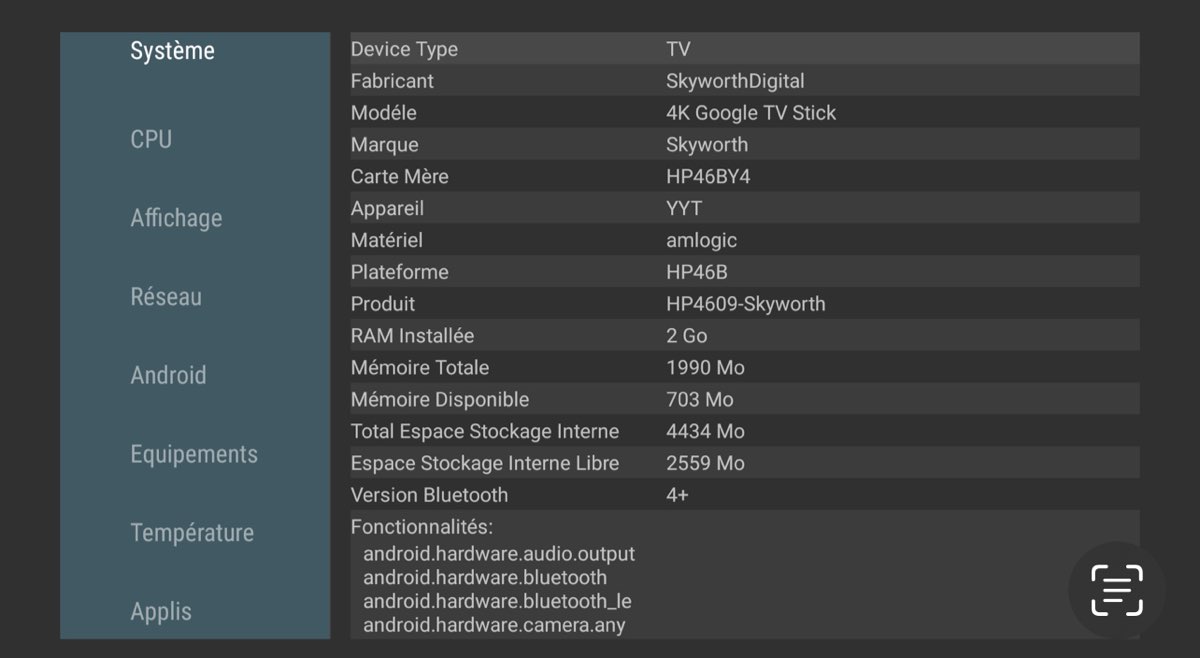Select Espace Stockage Interne Libre label
Viewport: 1200px width, 658px height.
(x=485, y=463)
